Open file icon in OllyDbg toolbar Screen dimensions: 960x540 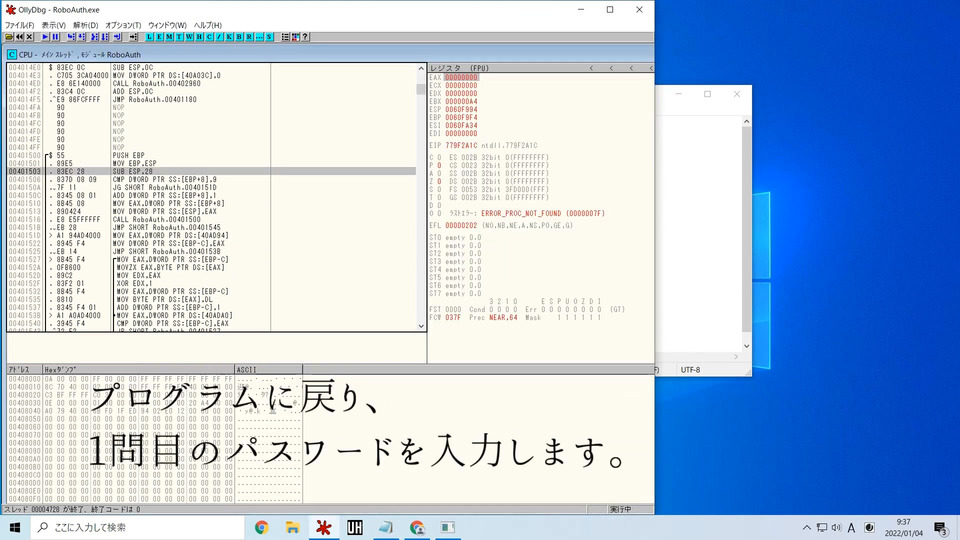(x=9, y=37)
